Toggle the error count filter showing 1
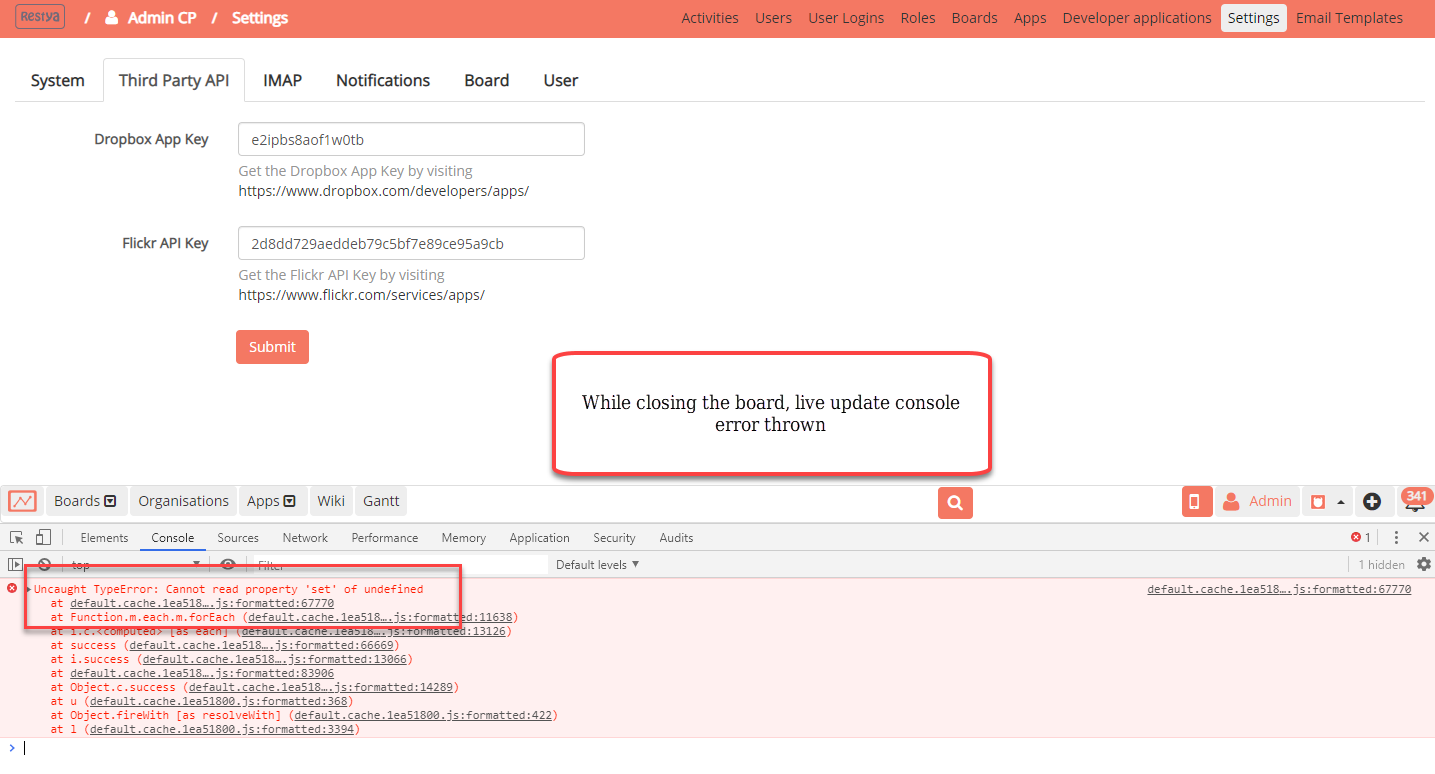1435x774 pixels. coord(1359,537)
